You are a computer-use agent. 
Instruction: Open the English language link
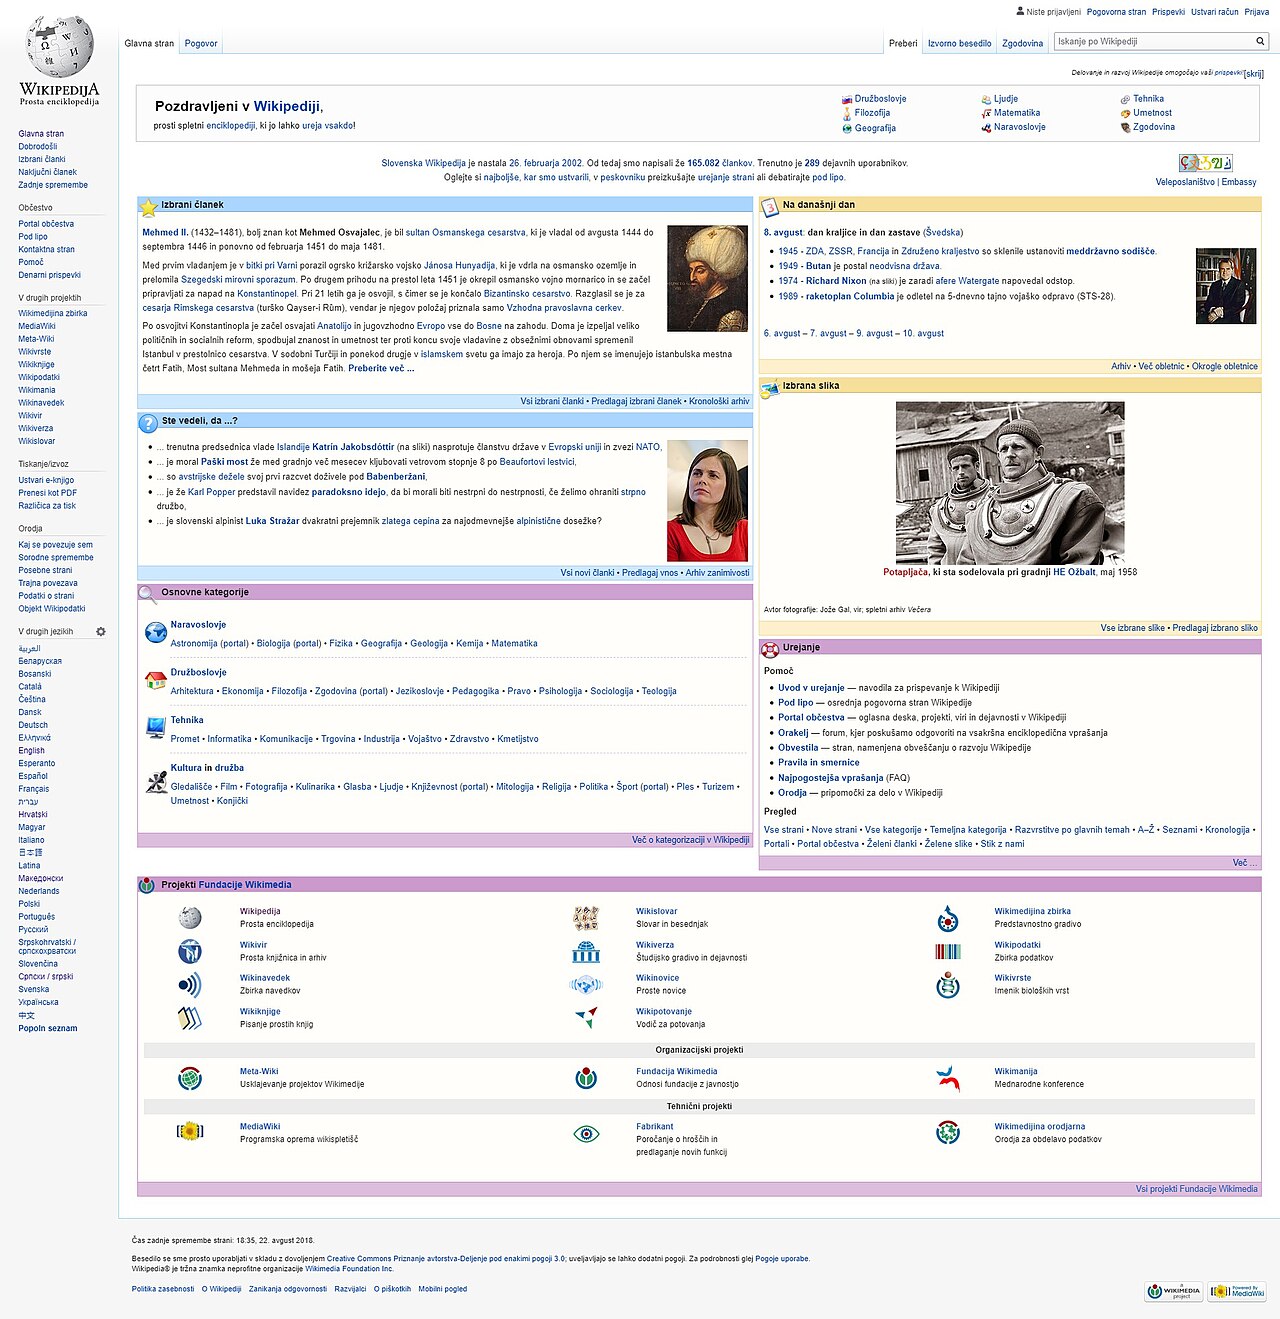[x=31, y=750]
